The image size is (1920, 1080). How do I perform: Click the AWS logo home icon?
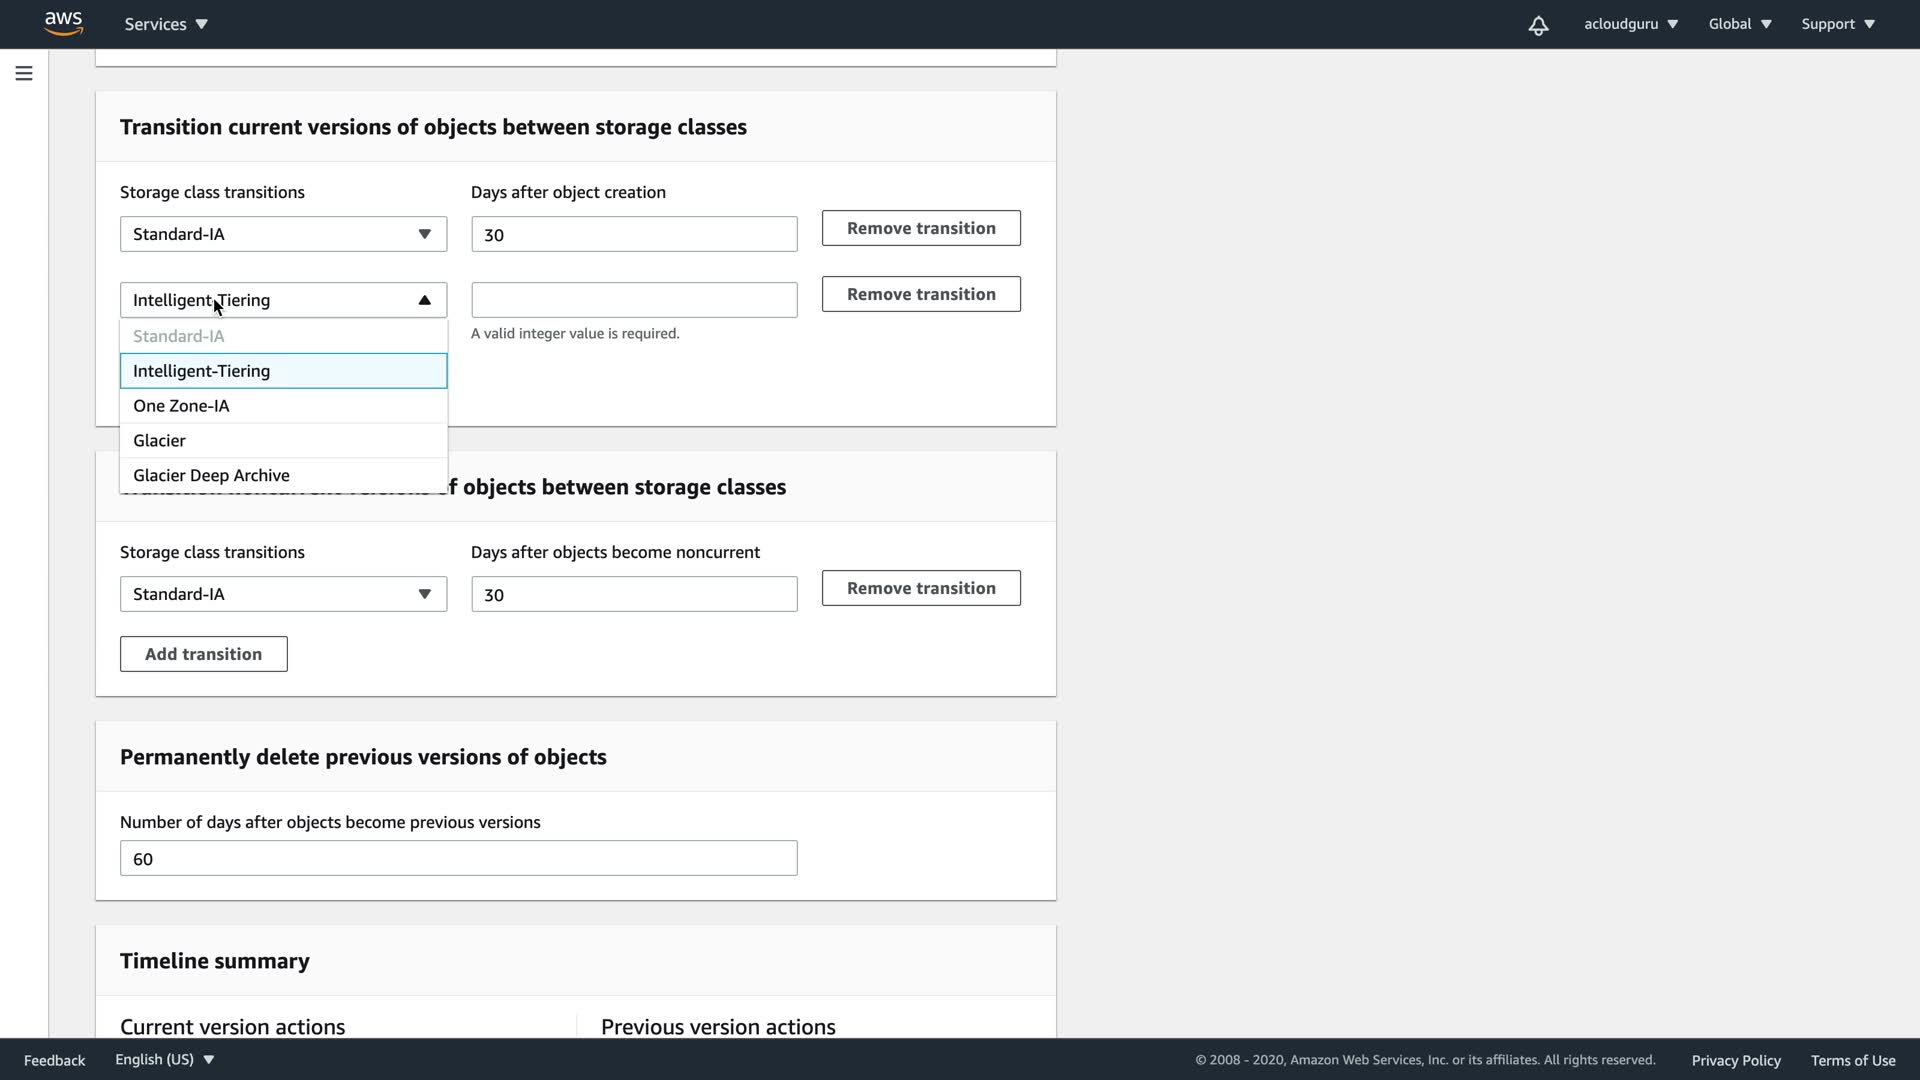(x=63, y=23)
